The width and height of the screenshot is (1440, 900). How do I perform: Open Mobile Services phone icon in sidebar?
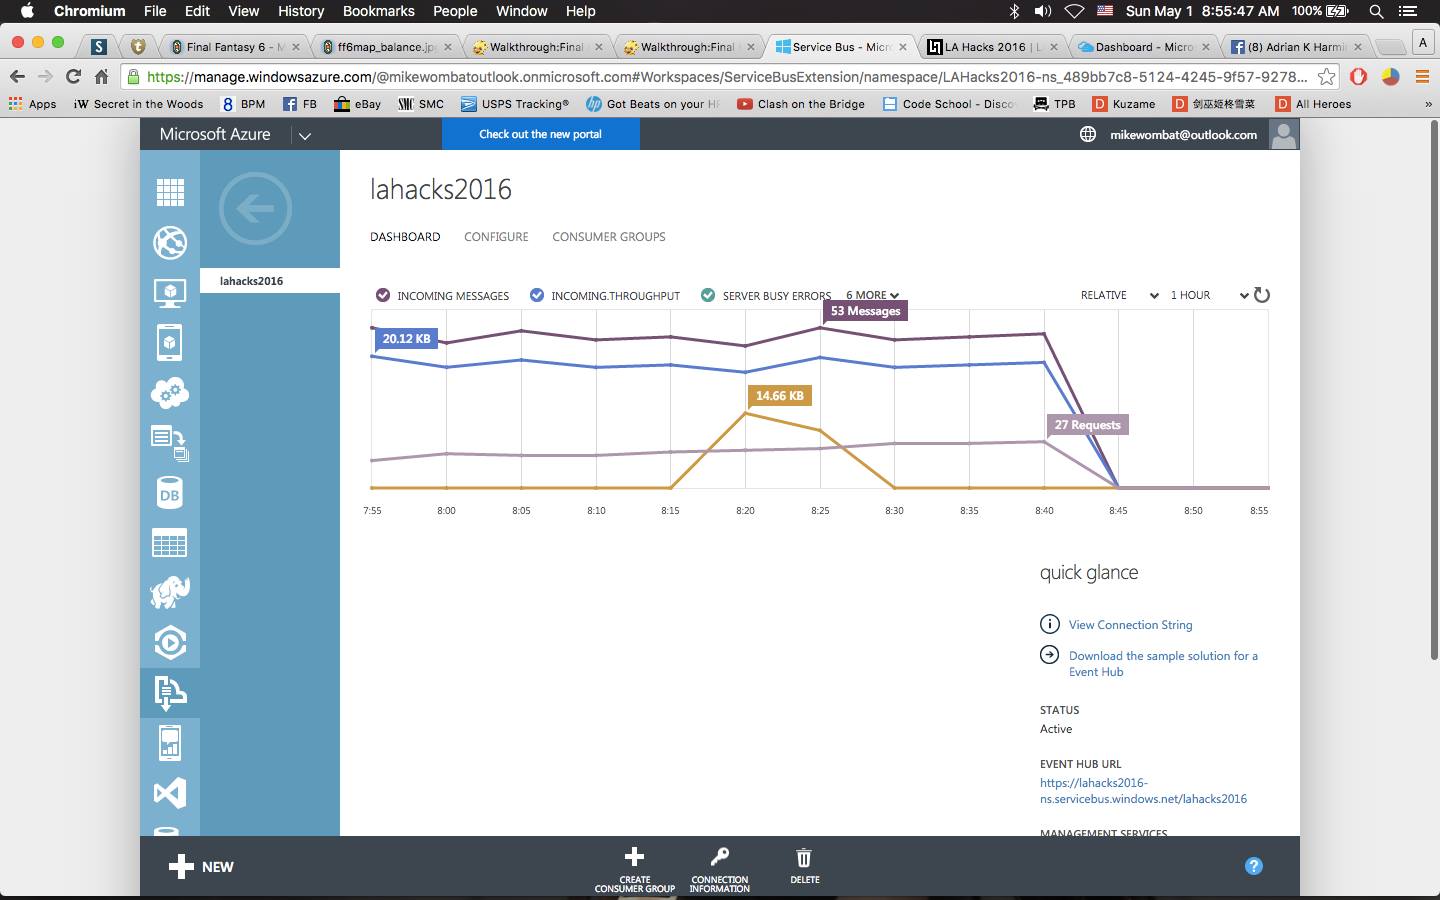(x=170, y=342)
